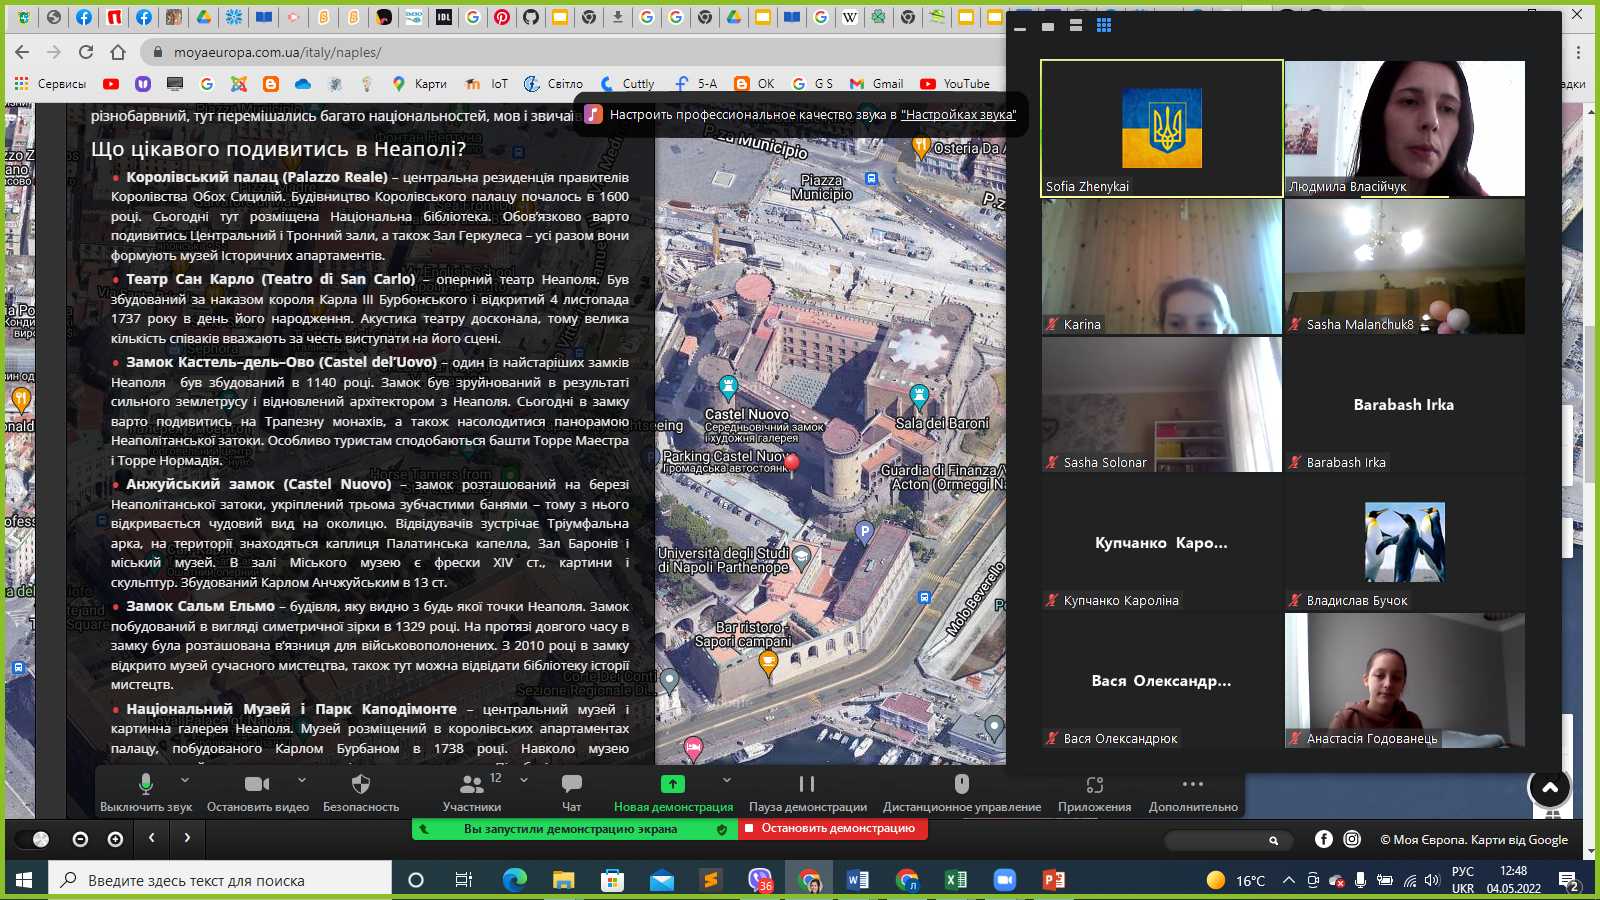Viewport: 1600px width, 900px height.
Task: Start Новая демонстрация screen share
Action: click(x=673, y=784)
